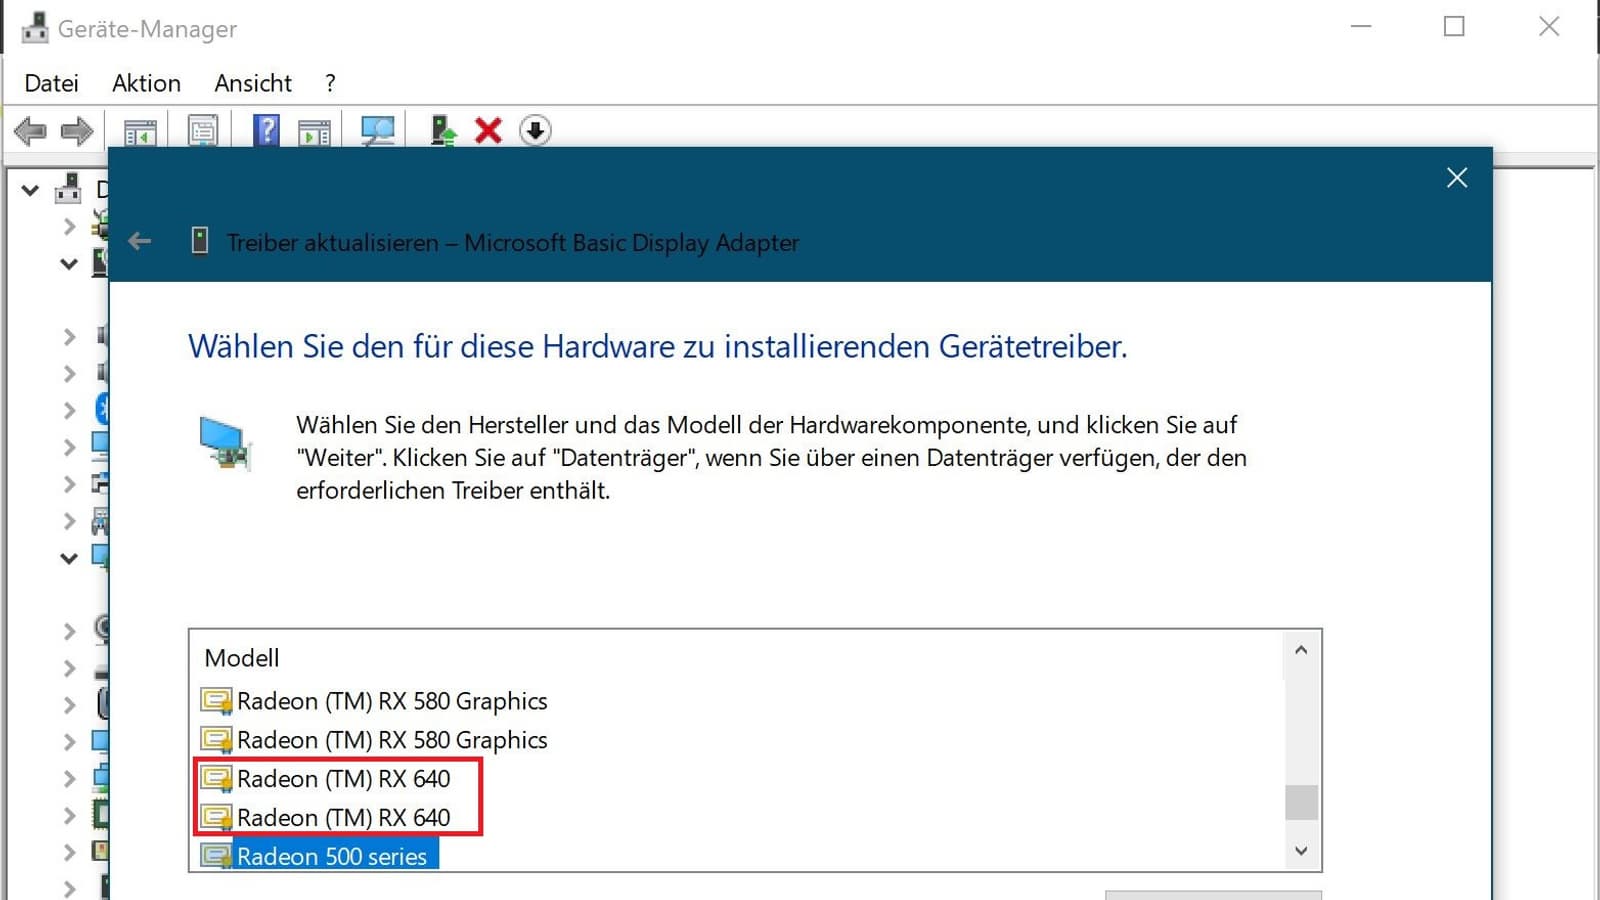The image size is (1600, 900).
Task: Click the update driver icon with green arrow
Action: (x=442, y=131)
